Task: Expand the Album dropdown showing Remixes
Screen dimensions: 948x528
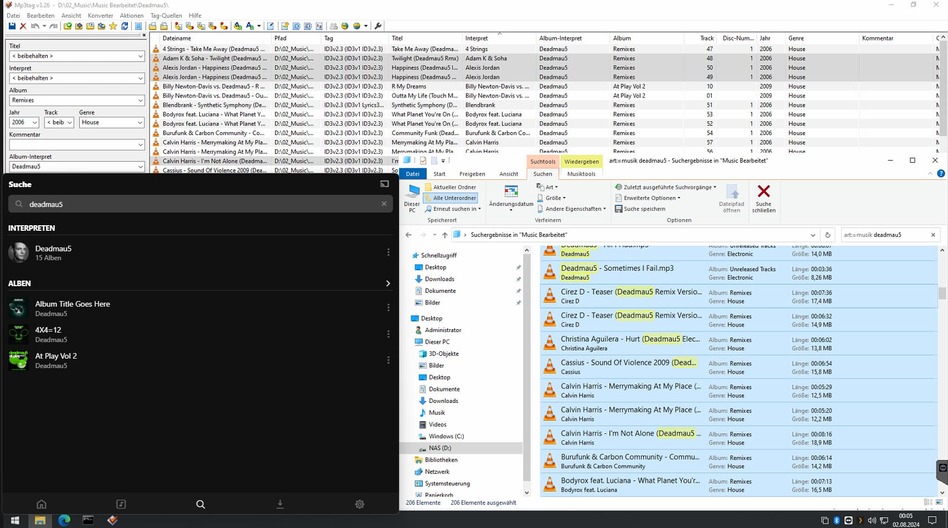Action: (140, 100)
